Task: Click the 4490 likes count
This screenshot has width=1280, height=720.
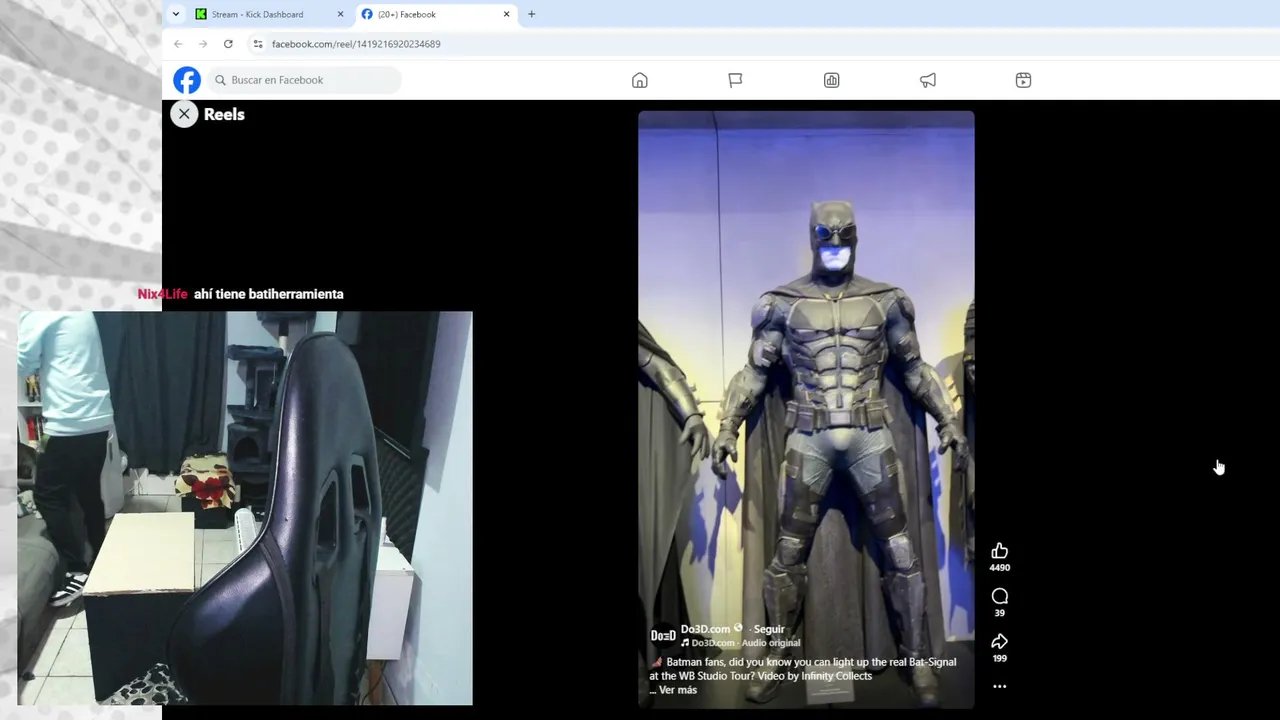Action: 999,568
